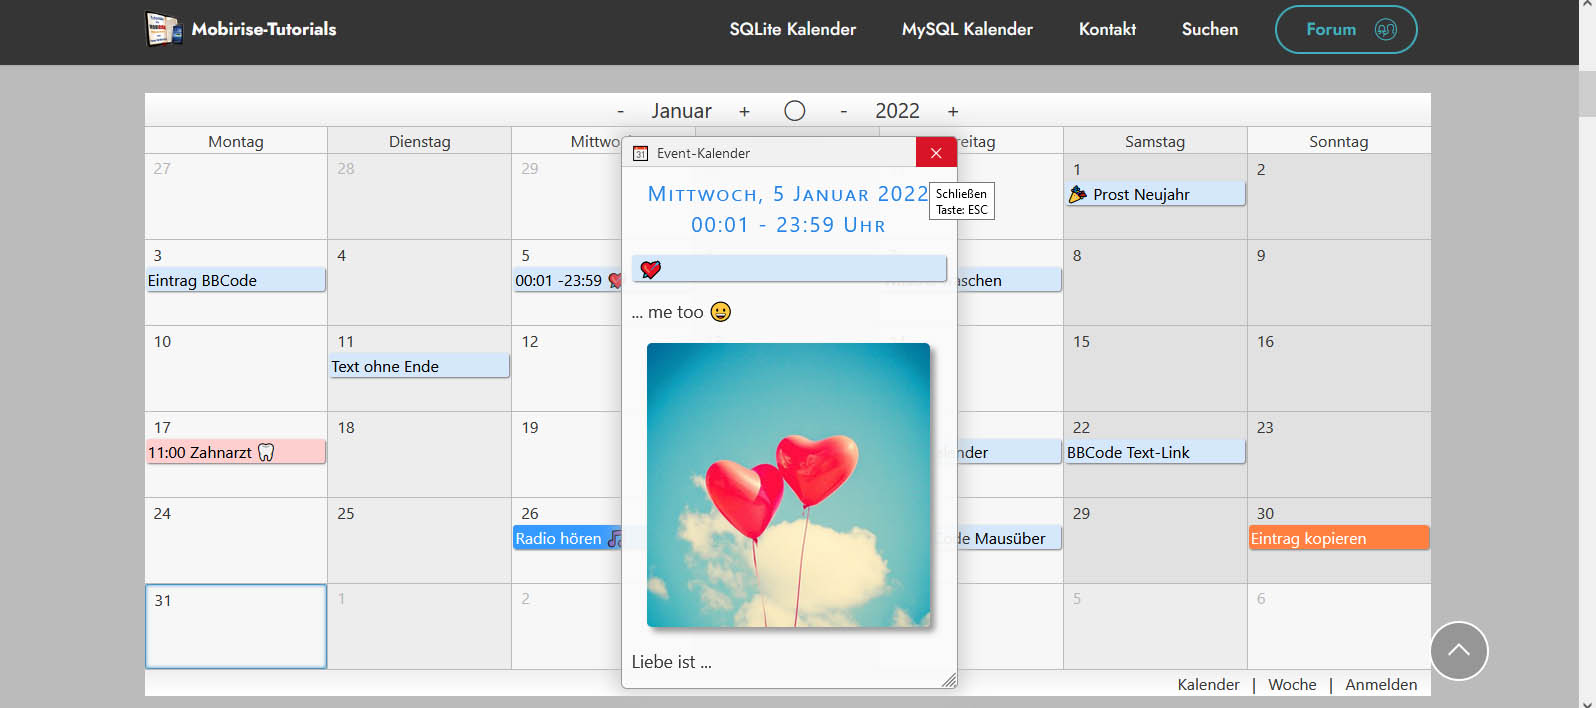This screenshot has height=708, width=1596.
Task: Click the heart balloons image
Action: [788, 485]
